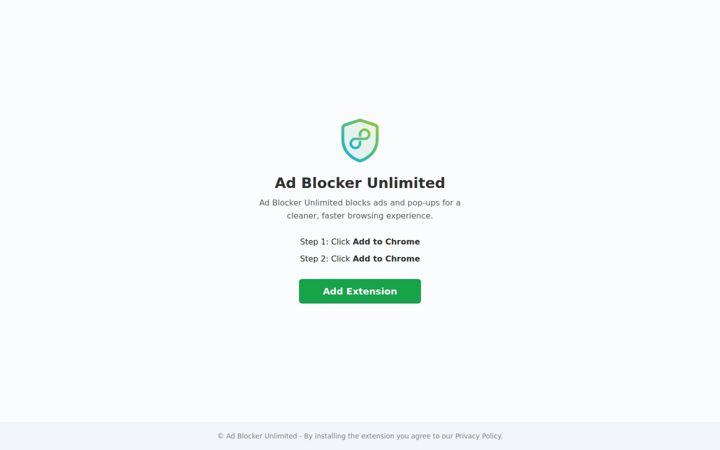Click the copyright symbol in the footer
The height and width of the screenshot is (450, 720).
[220, 436]
